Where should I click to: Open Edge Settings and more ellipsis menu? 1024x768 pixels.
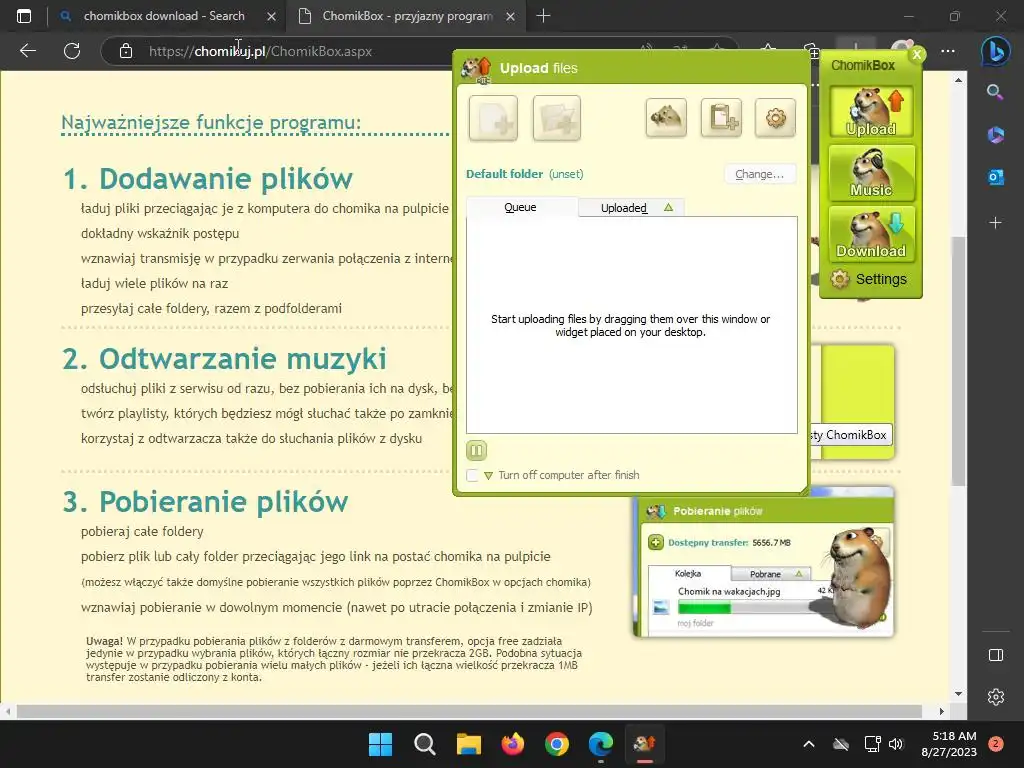click(948, 51)
